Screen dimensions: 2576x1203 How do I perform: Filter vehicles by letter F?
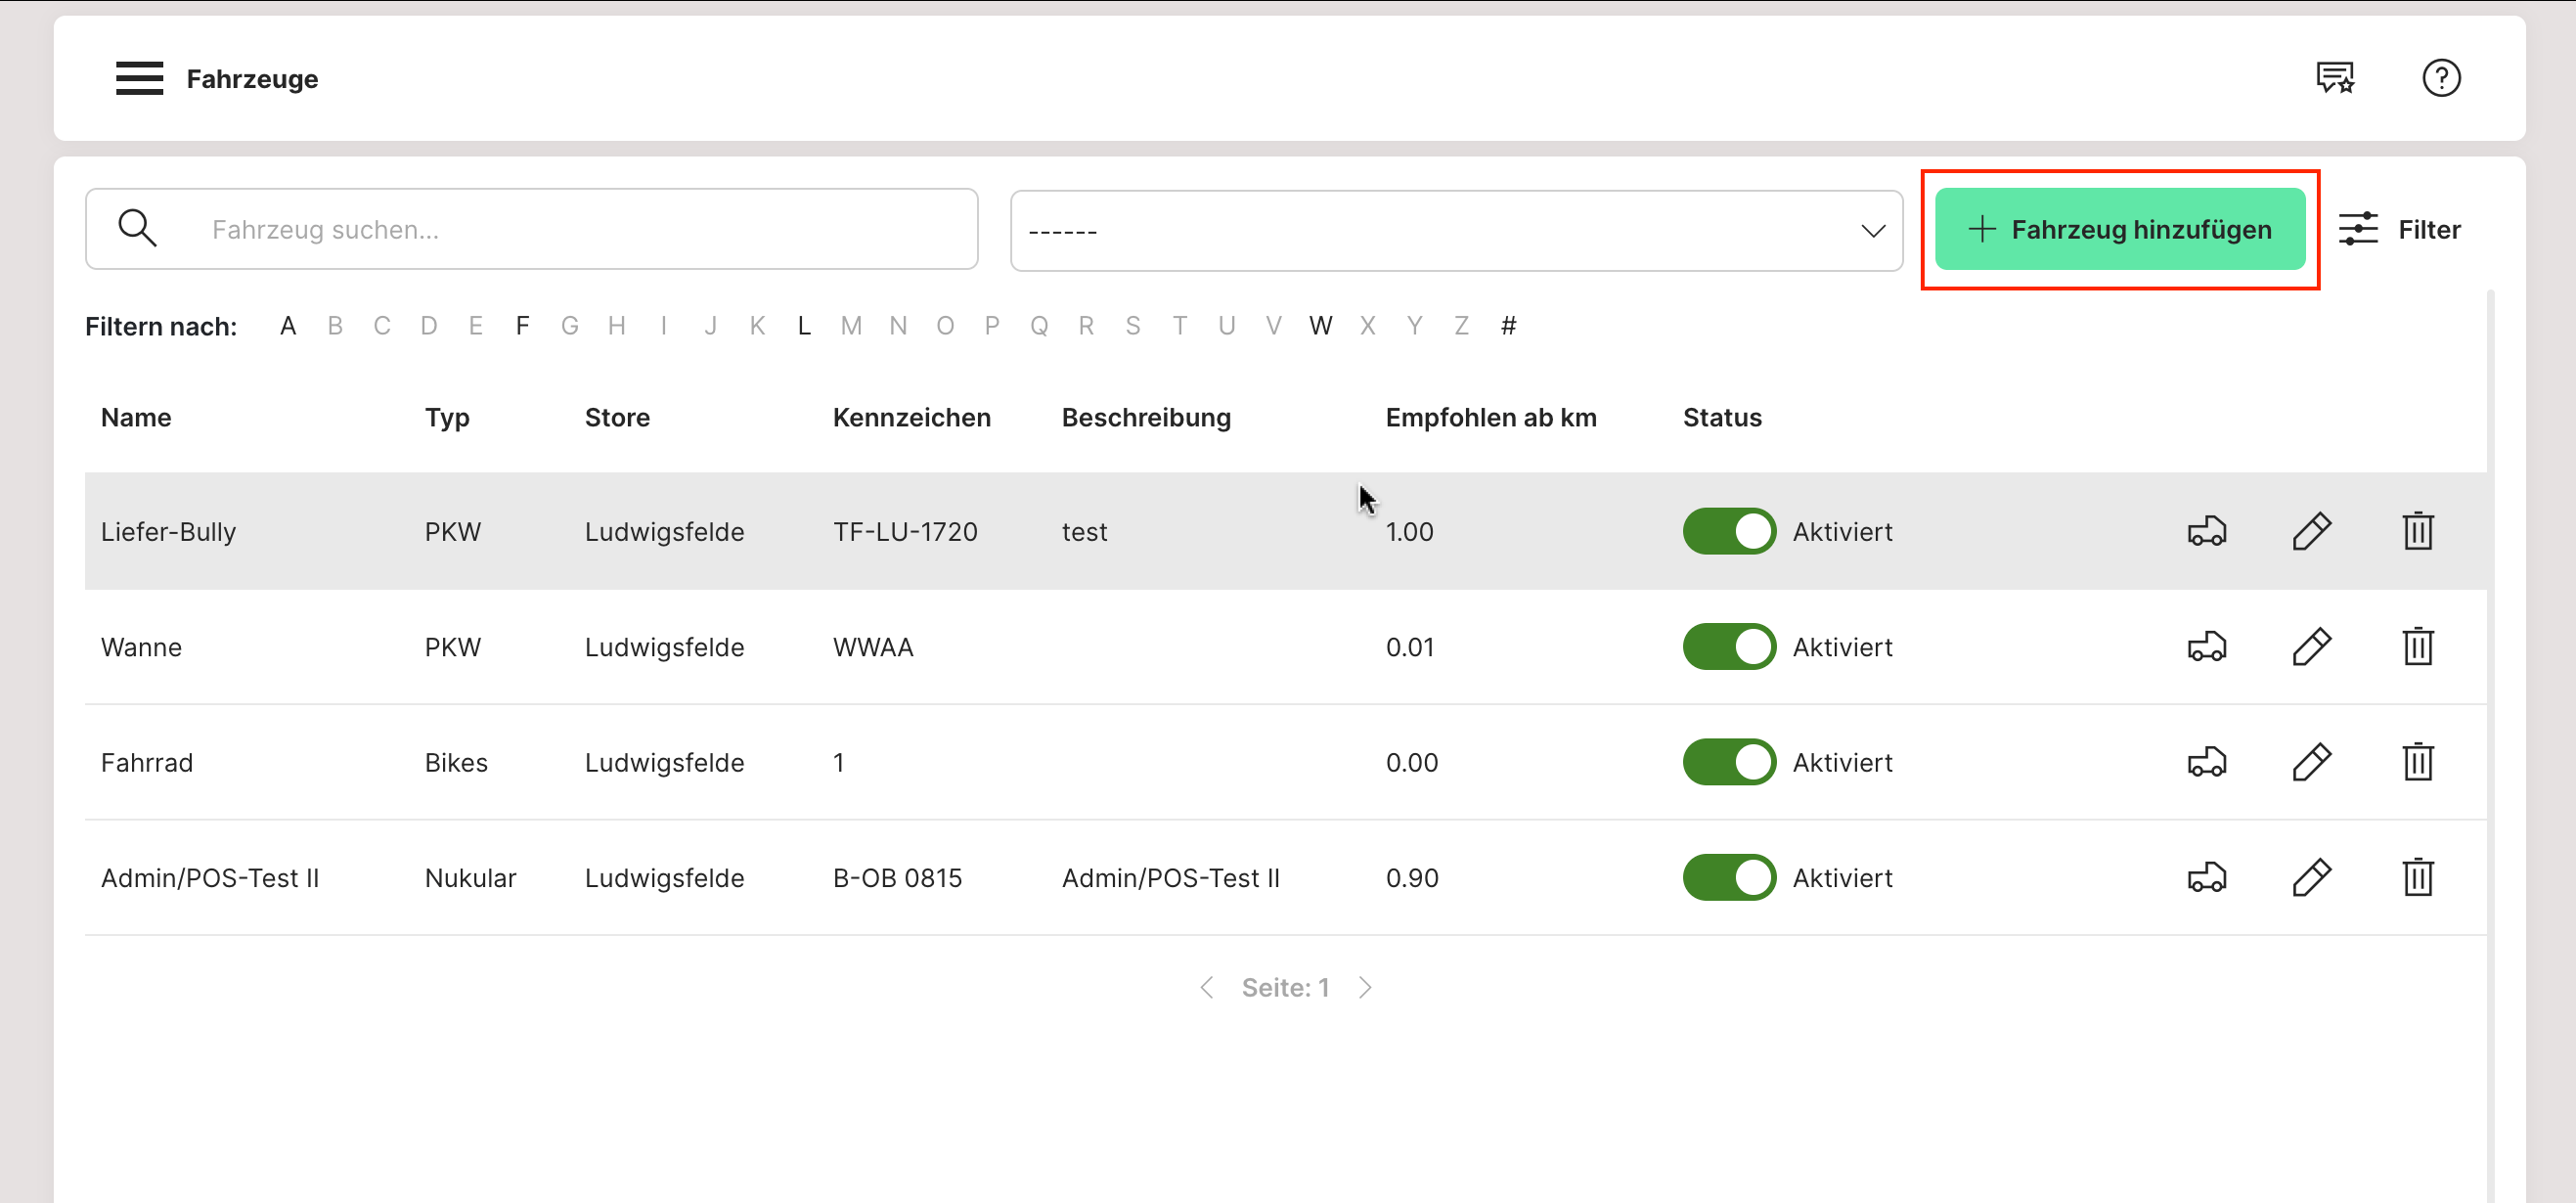click(522, 326)
